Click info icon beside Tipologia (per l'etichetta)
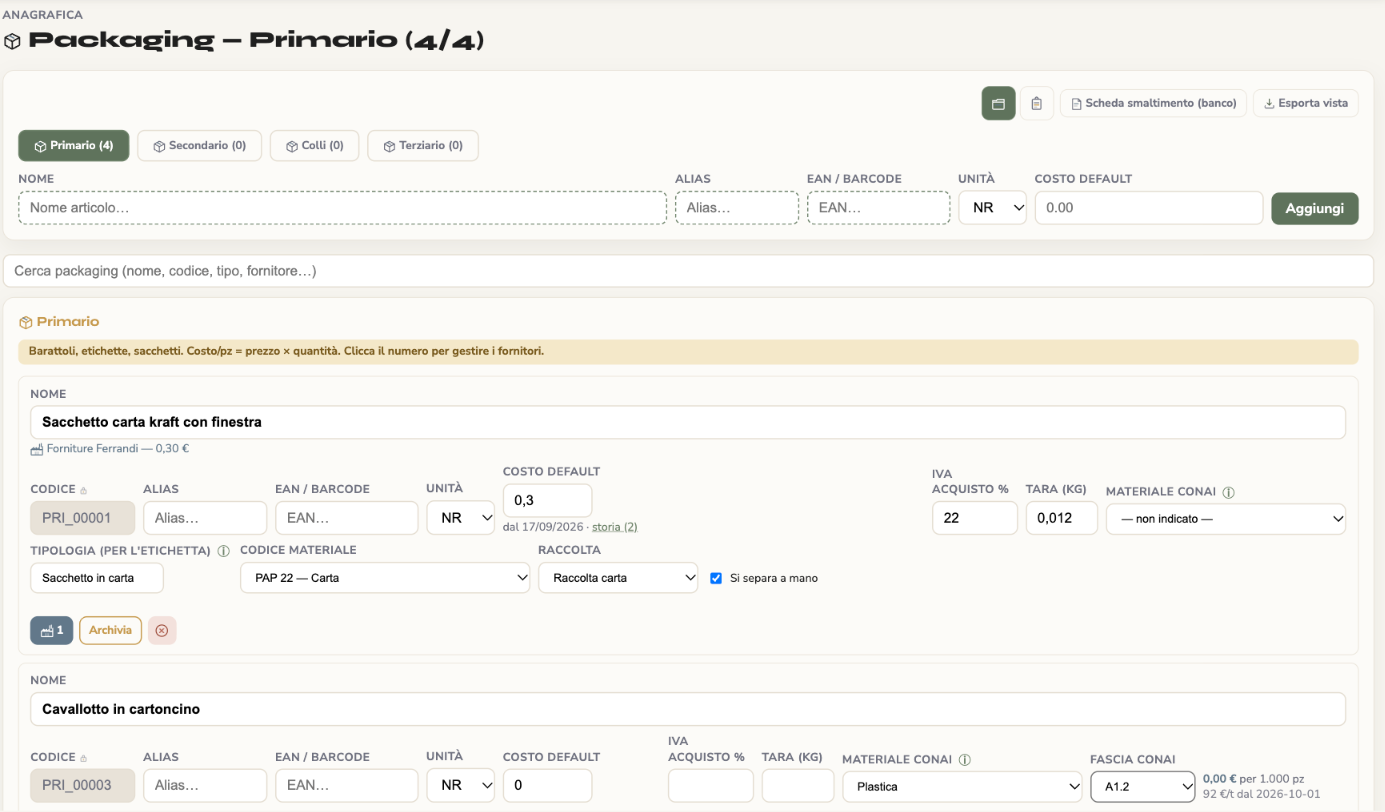1385x812 pixels. pos(224,550)
